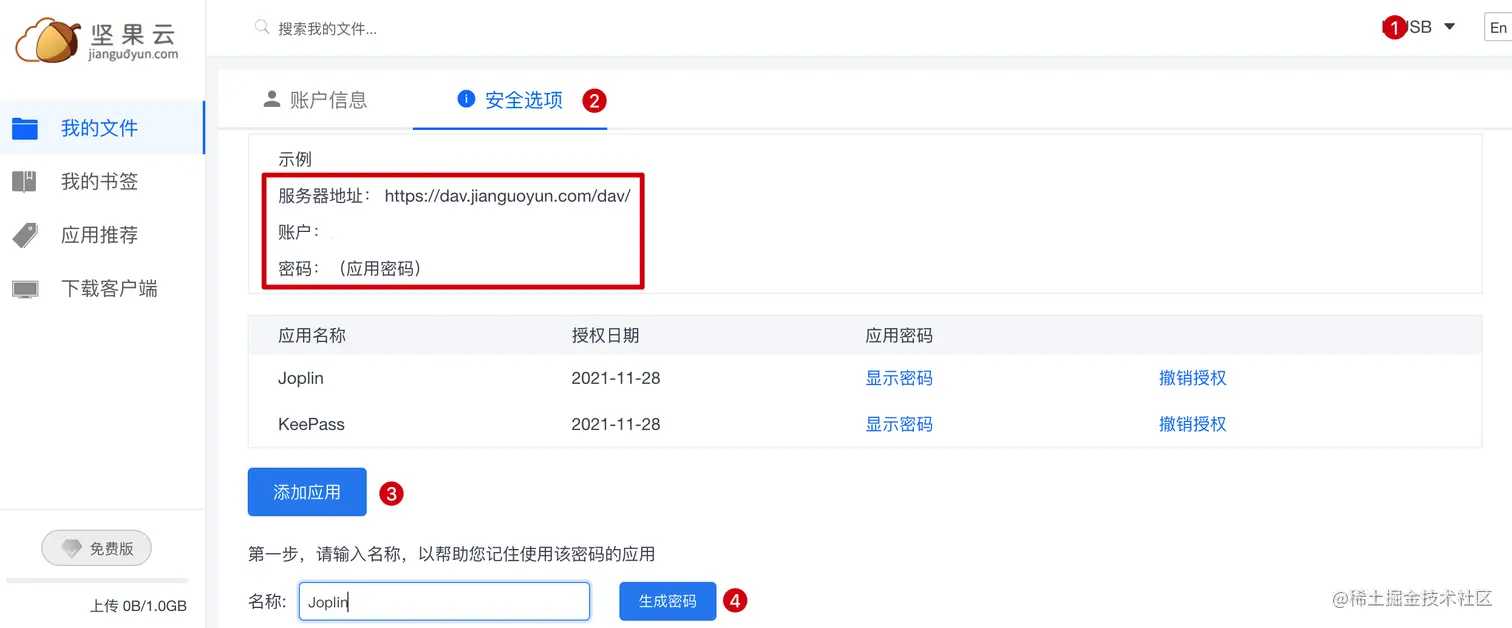Show password for KeePass app
1512x628 pixels.
pos(899,424)
